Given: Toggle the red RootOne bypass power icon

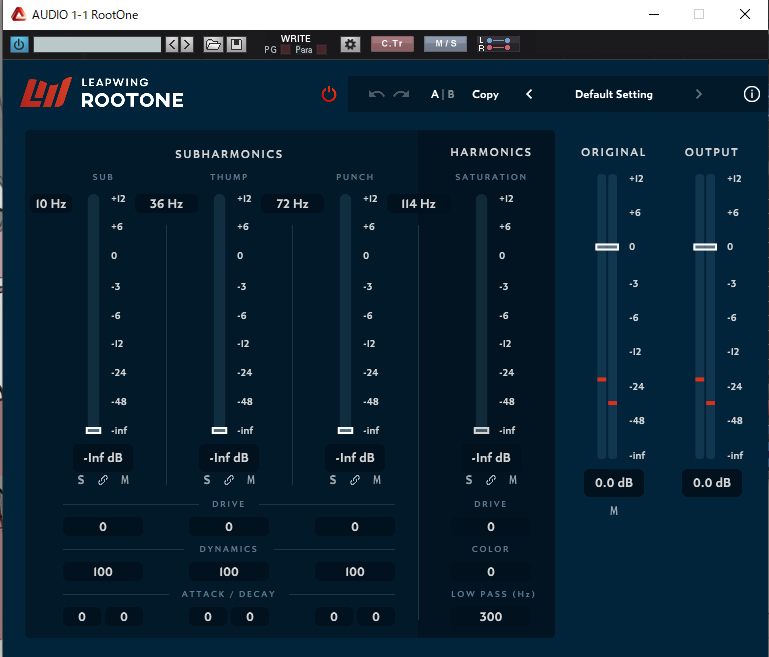Looking at the screenshot, I should click(x=329, y=94).
